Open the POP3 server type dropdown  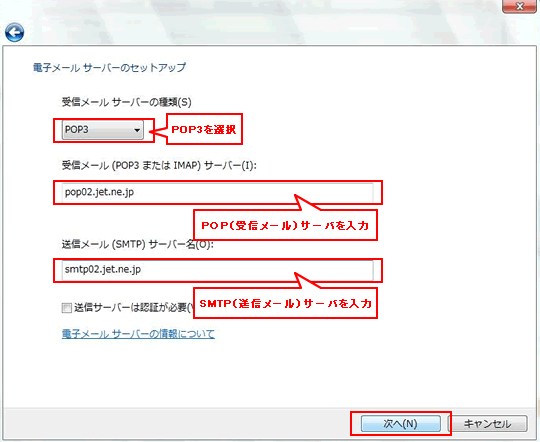pos(103,130)
